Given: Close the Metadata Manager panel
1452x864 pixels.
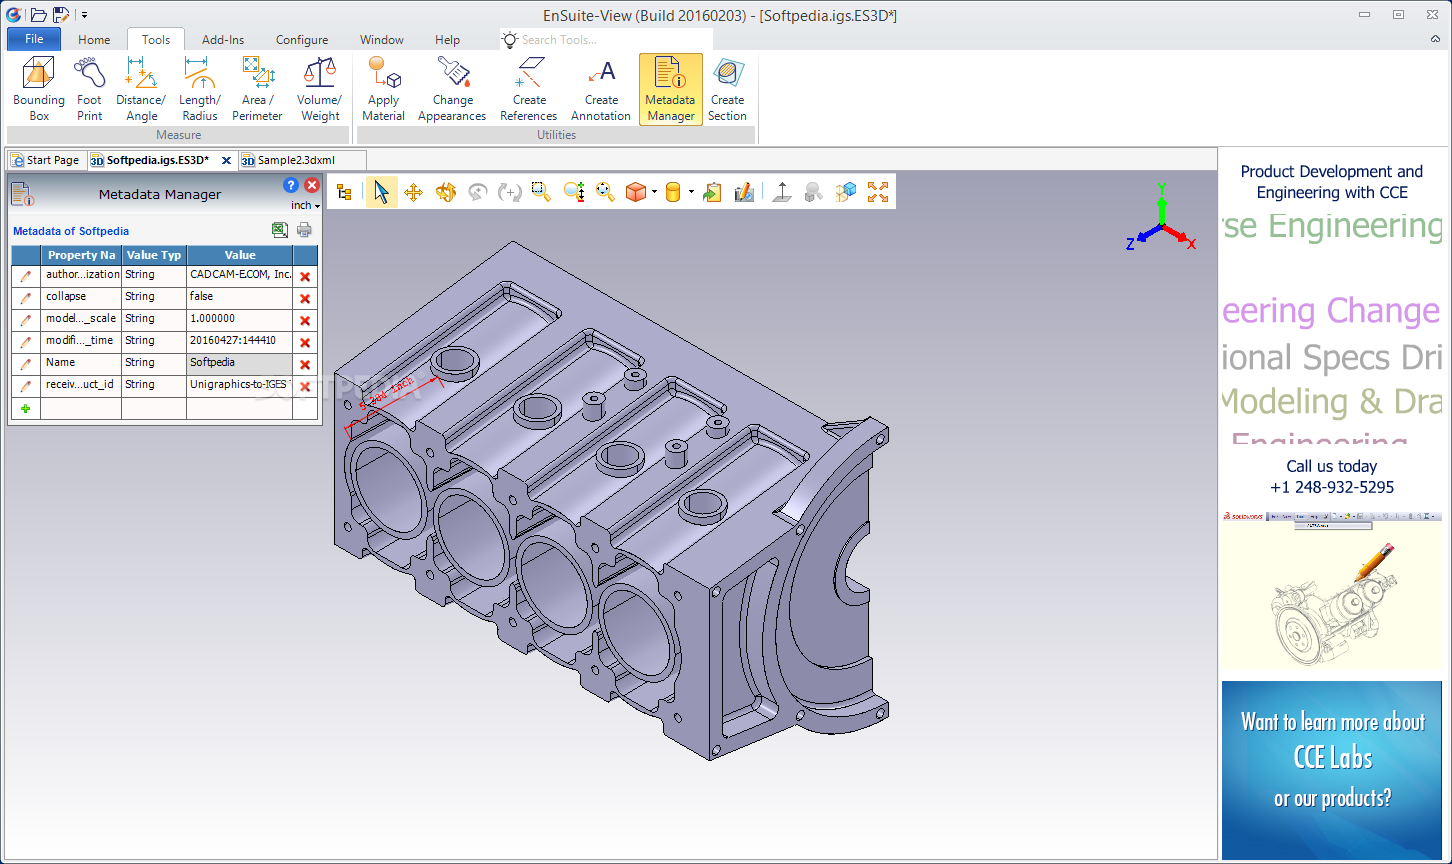Looking at the screenshot, I should [312, 185].
